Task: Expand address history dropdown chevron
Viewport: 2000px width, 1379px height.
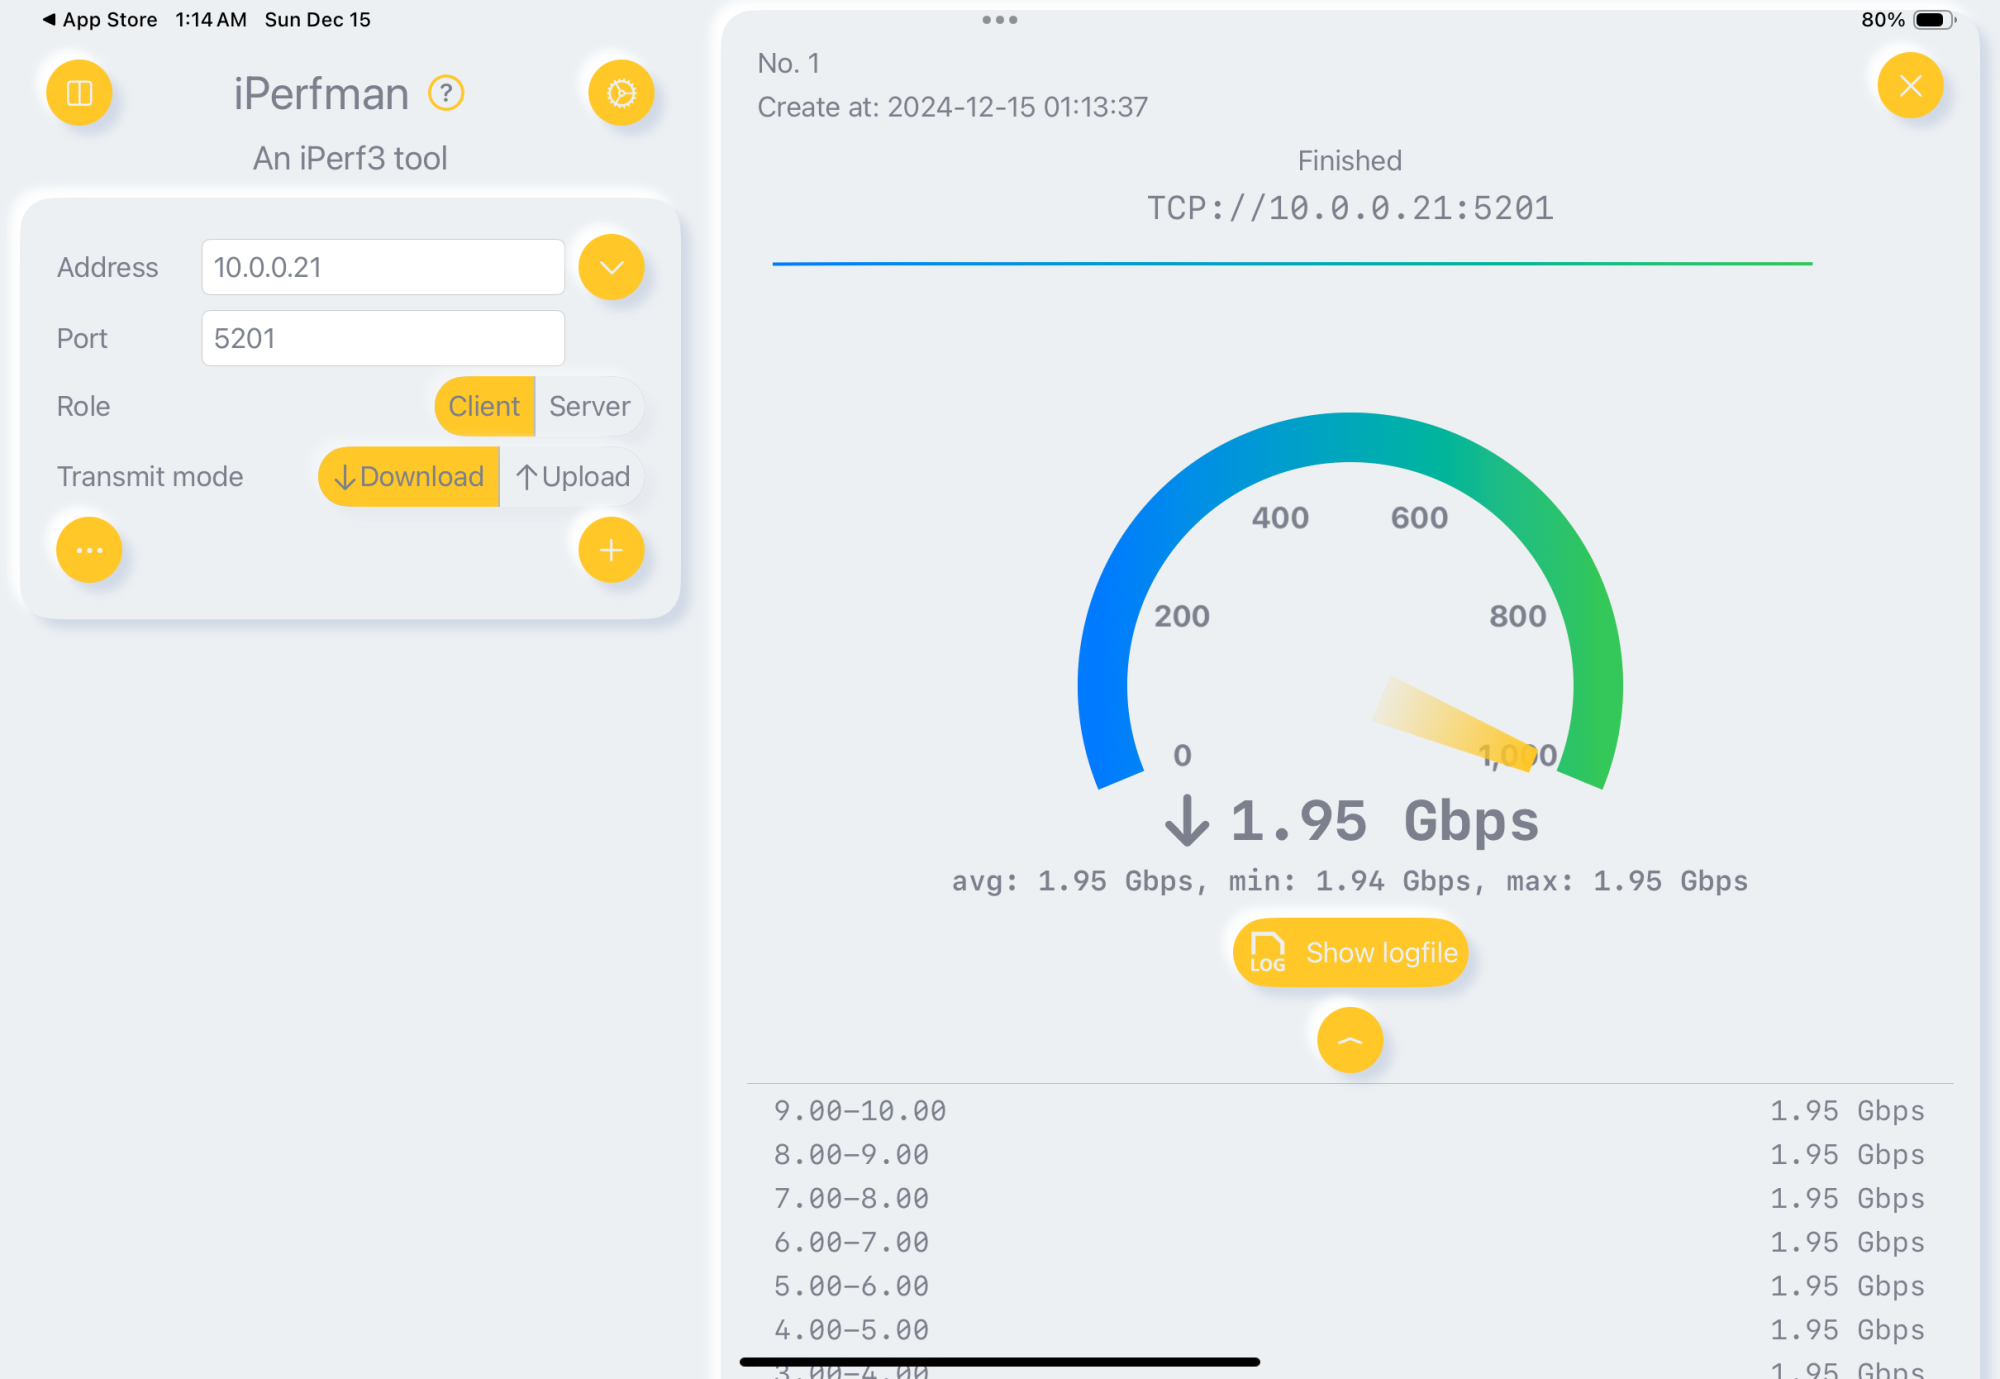Action: coord(611,267)
